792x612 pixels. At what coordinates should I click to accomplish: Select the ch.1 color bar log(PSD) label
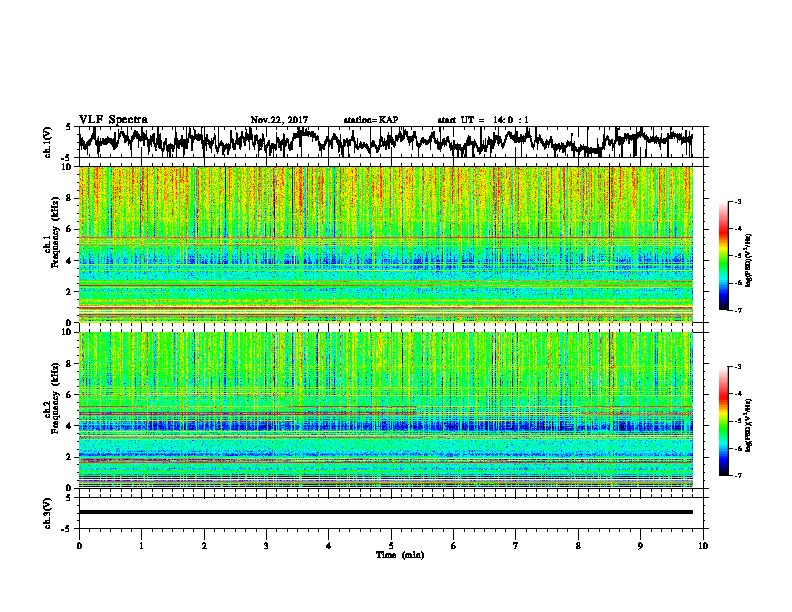(x=749, y=260)
